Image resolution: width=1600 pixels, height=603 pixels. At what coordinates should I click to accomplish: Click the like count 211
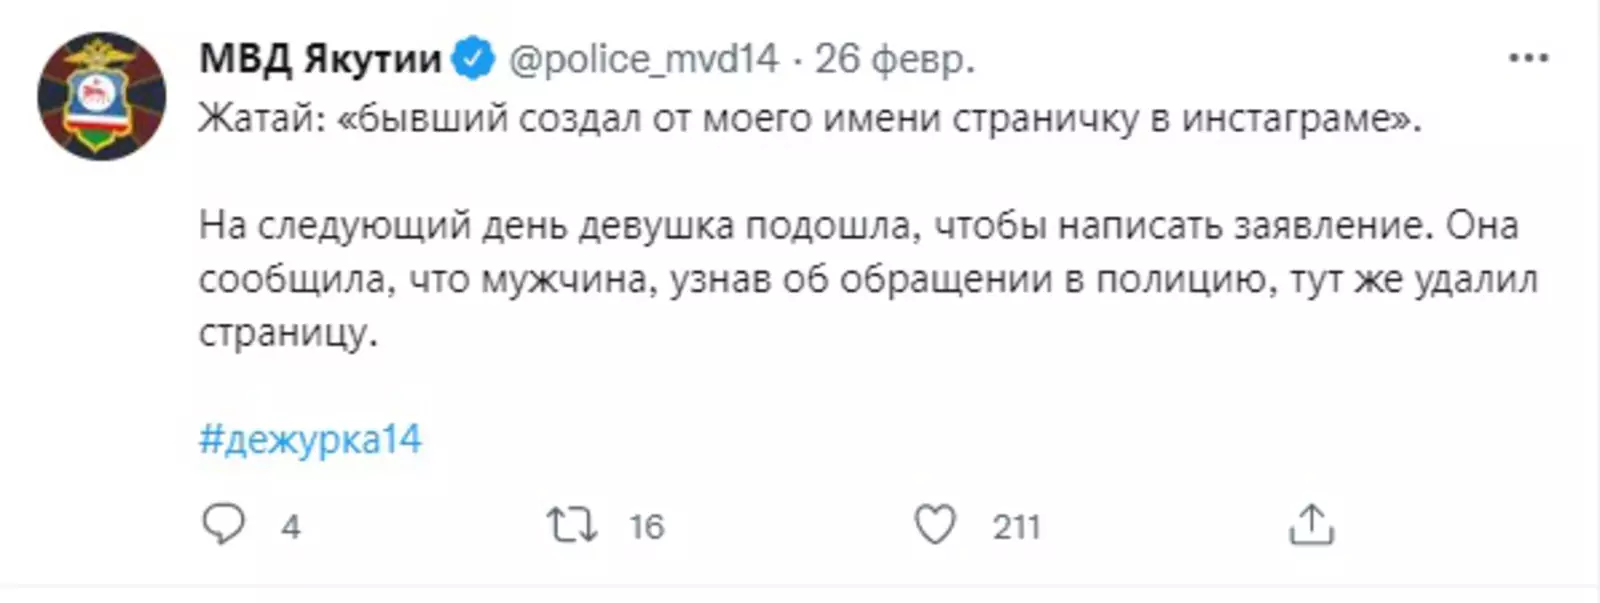(1016, 527)
